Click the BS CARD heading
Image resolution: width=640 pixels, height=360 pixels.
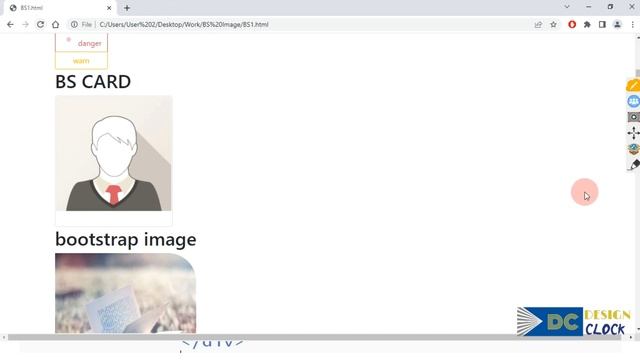[x=93, y=82]
